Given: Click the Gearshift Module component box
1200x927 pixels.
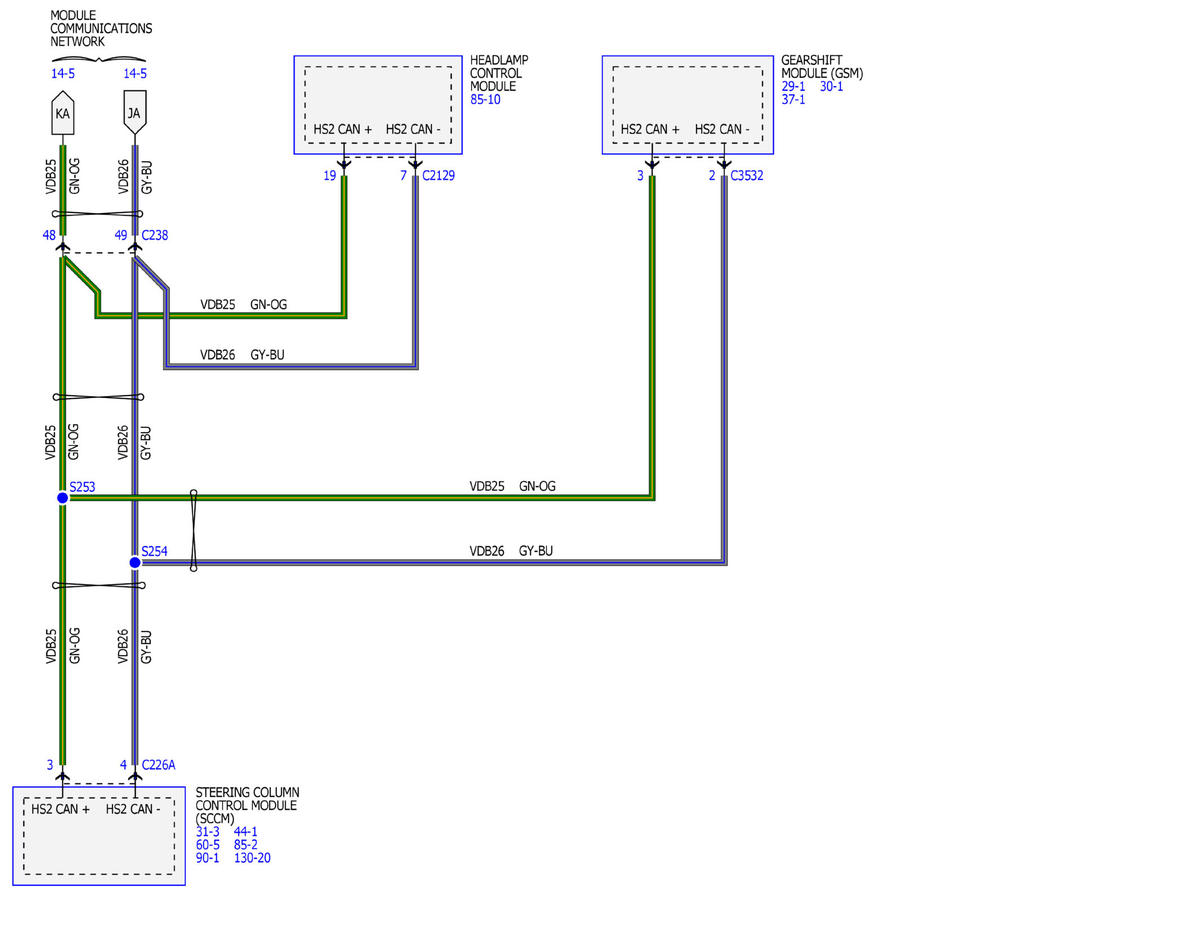Looking at the screenshot, I should (687, 105).
